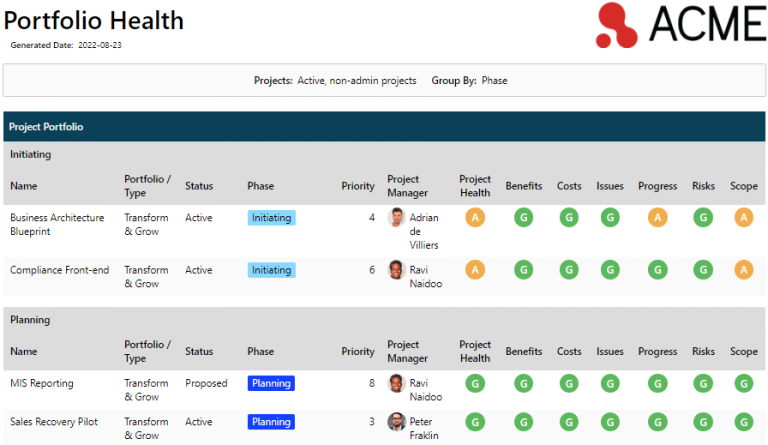Open the Sales Recovery Pilot project
768x445 pixels.
55,422
